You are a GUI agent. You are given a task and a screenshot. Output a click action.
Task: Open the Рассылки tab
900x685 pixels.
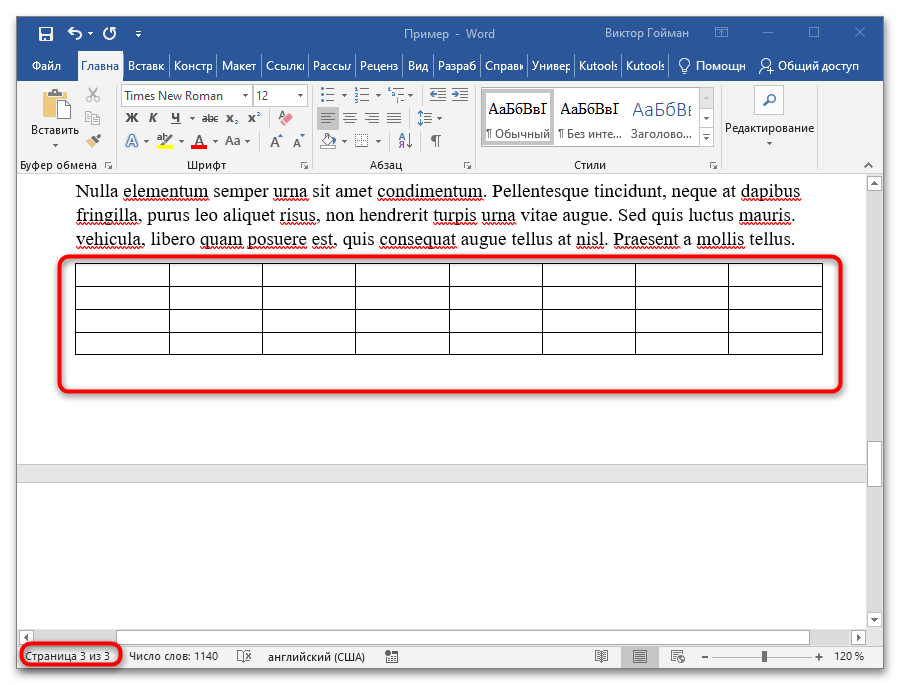(x=332, y=66)
